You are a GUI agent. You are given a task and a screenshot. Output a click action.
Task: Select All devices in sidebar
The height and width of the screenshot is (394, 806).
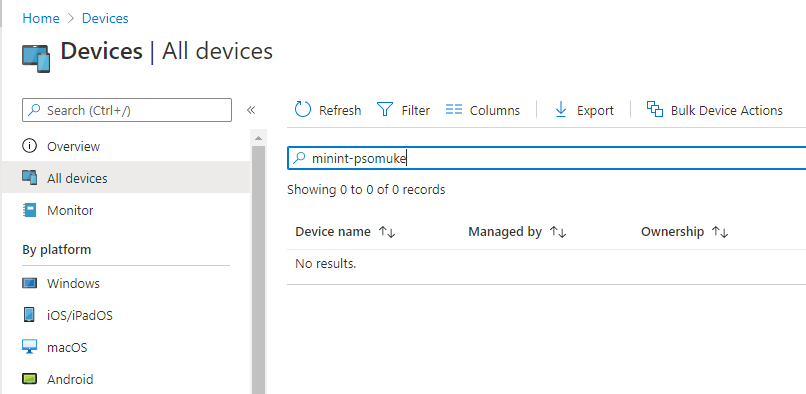126,178
